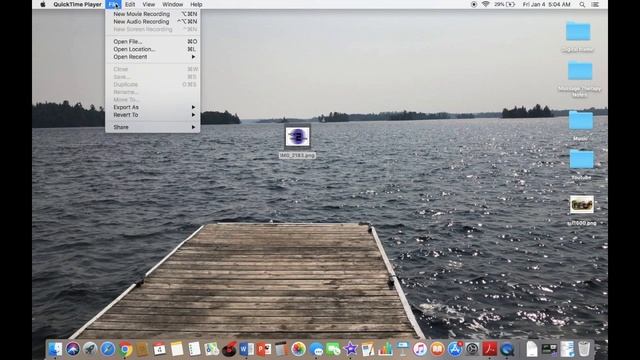
Task: Click the date and time in menu bar
Action: 547,4
